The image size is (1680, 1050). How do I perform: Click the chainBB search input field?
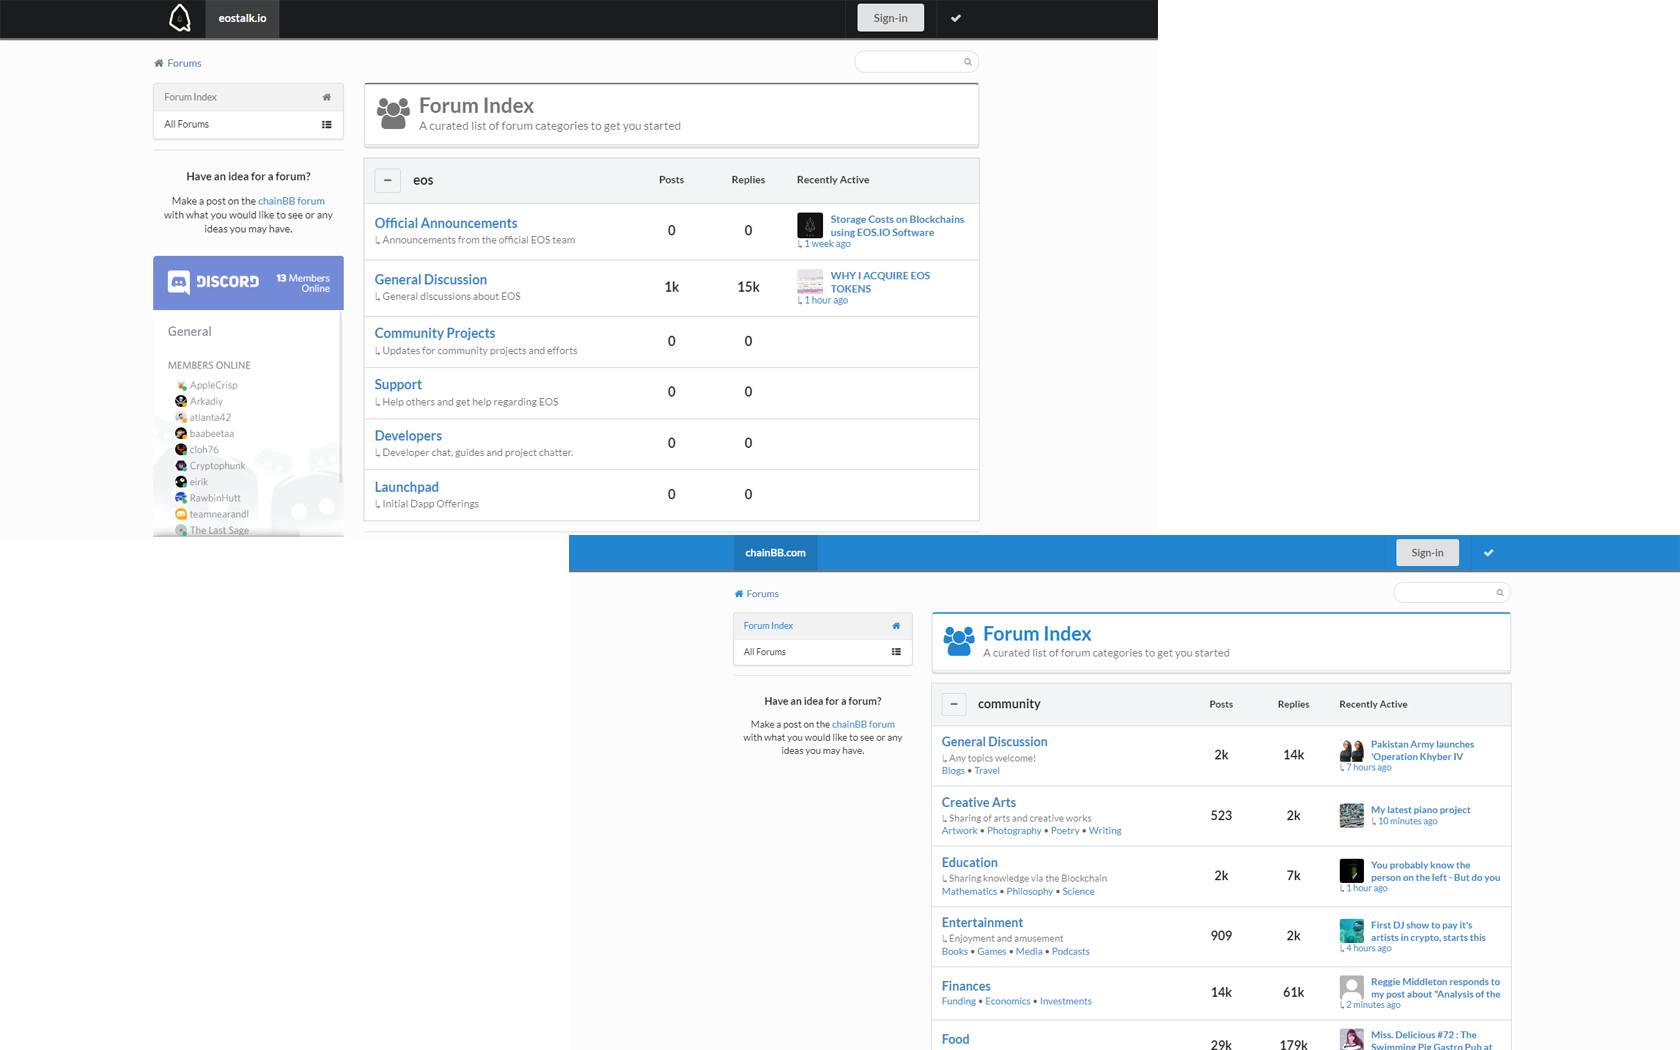tap(1445, 593)
